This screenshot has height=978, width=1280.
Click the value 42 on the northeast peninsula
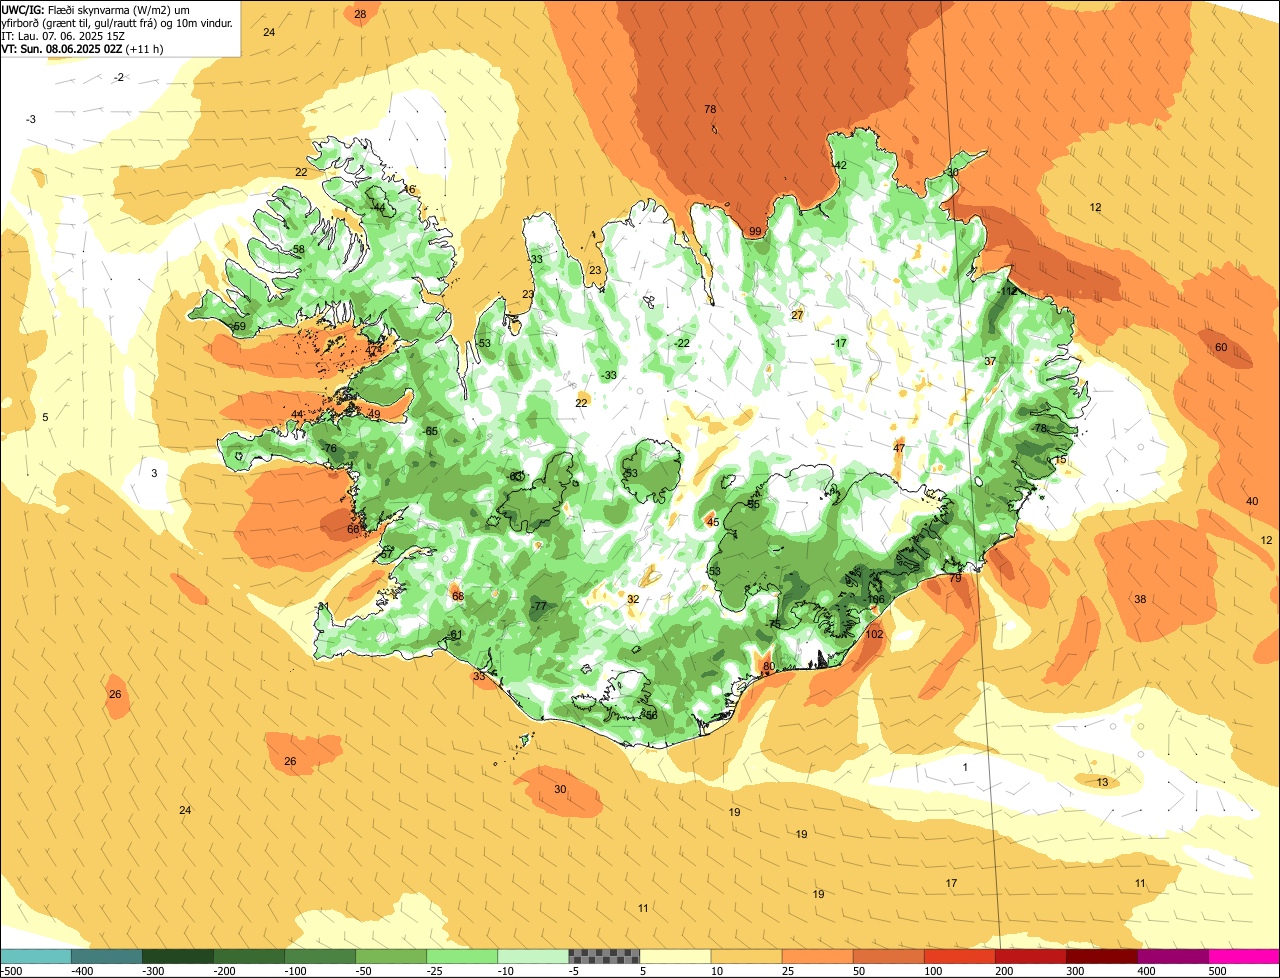pyautogui.click(x=840, y=166)
